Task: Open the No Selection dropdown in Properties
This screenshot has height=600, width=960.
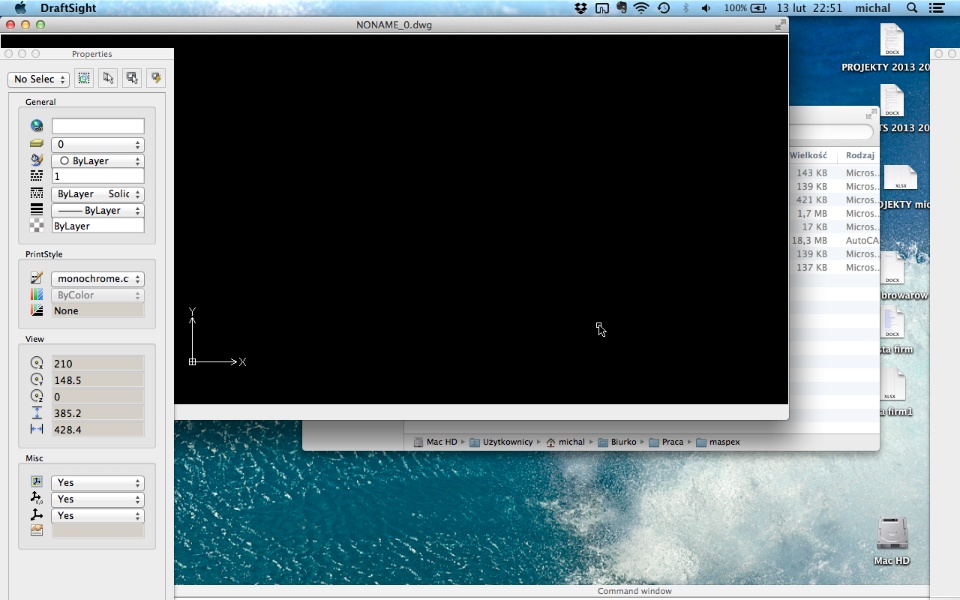Action: coord(39,79)
